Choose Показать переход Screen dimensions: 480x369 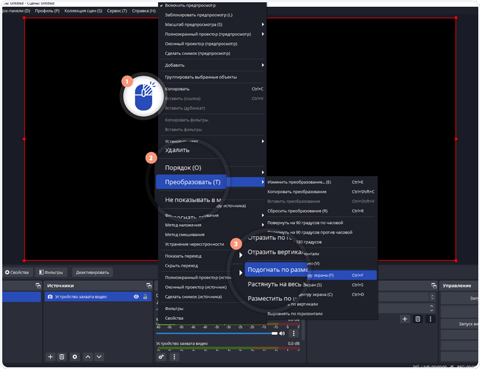183,256
